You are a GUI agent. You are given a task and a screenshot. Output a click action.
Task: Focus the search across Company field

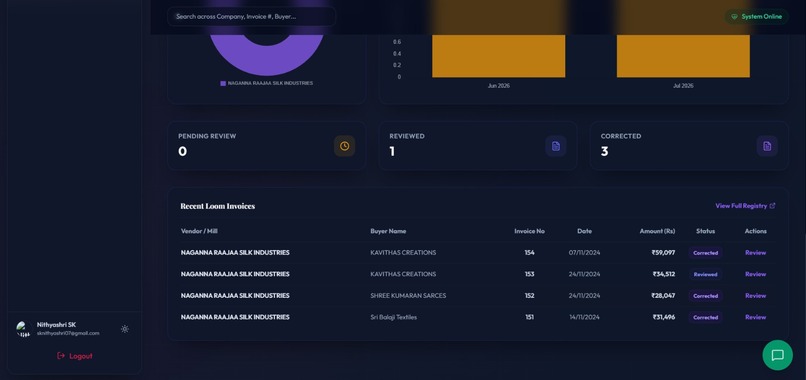click(x=251, y=16)
